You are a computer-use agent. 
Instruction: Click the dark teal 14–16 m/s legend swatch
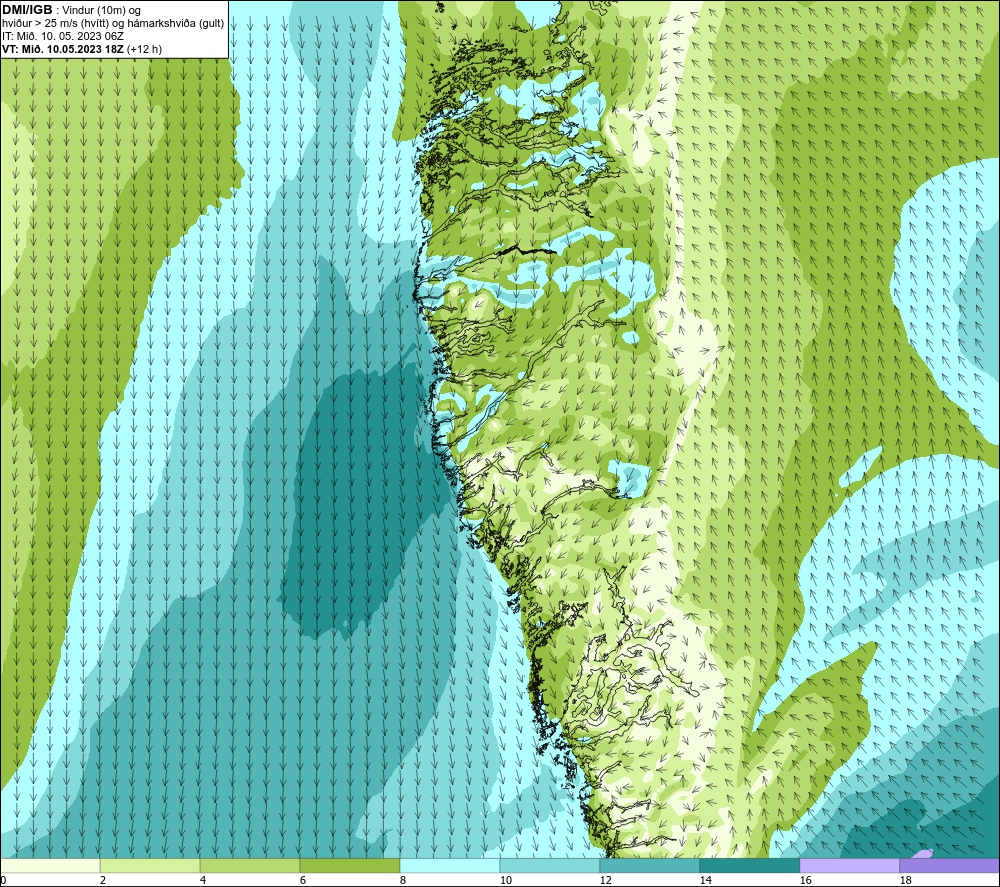coord(749,866)
